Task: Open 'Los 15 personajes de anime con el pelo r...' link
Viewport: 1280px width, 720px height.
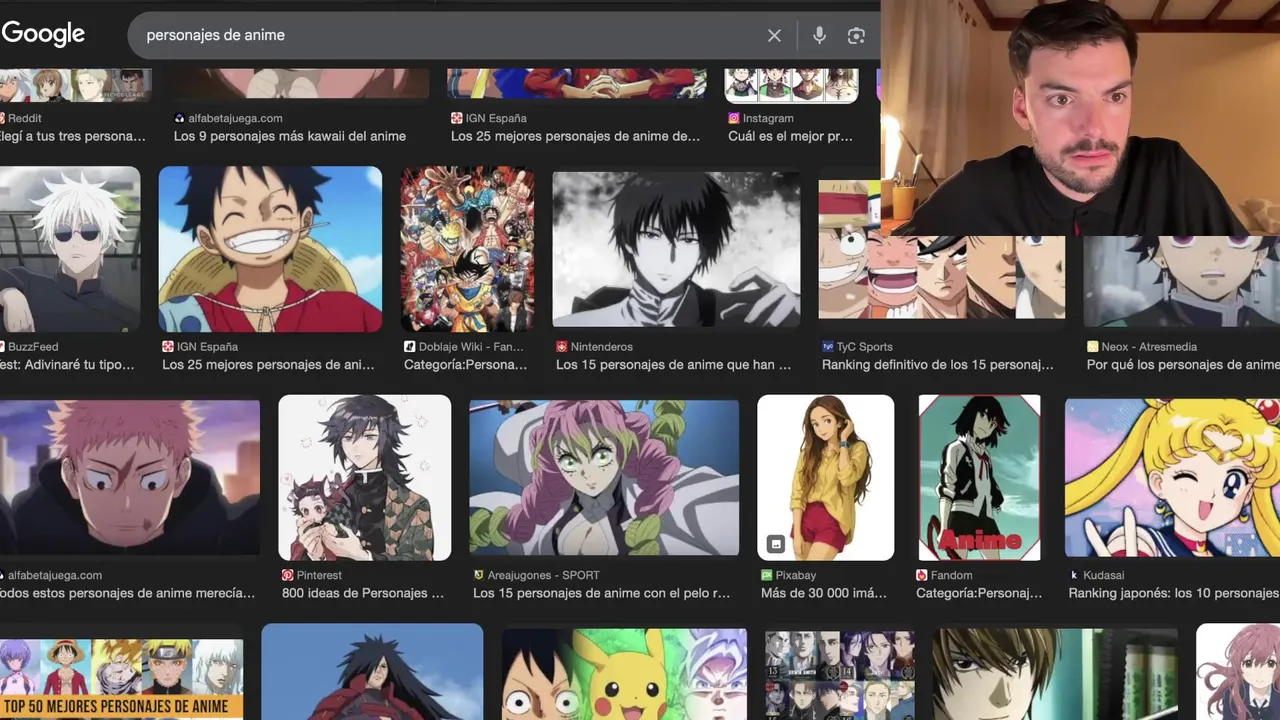Action: tap(601, 593)
